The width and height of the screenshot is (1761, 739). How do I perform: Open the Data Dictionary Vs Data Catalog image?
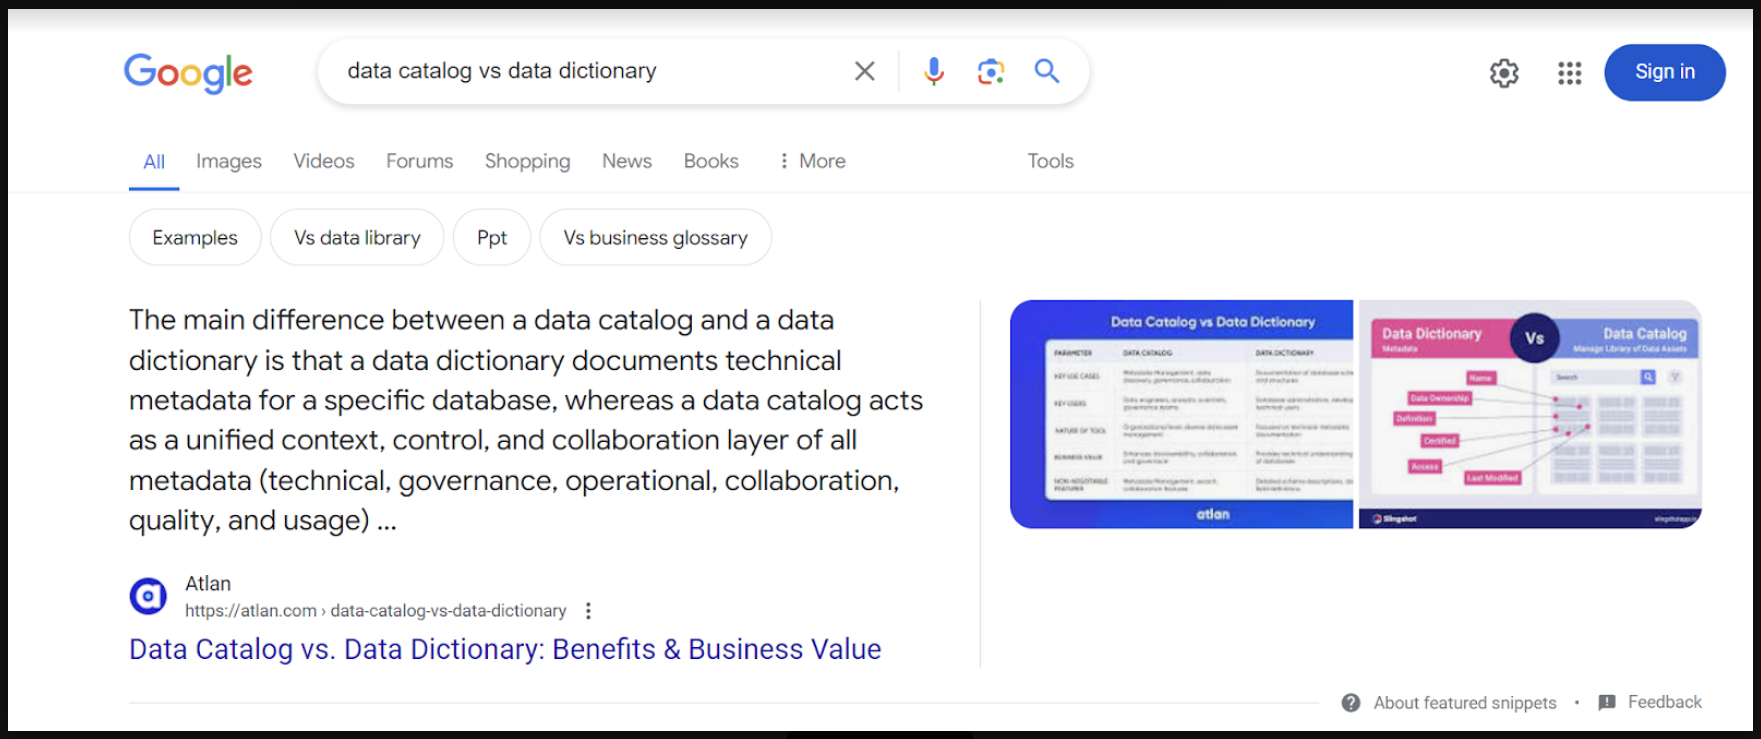[1530, 414]
